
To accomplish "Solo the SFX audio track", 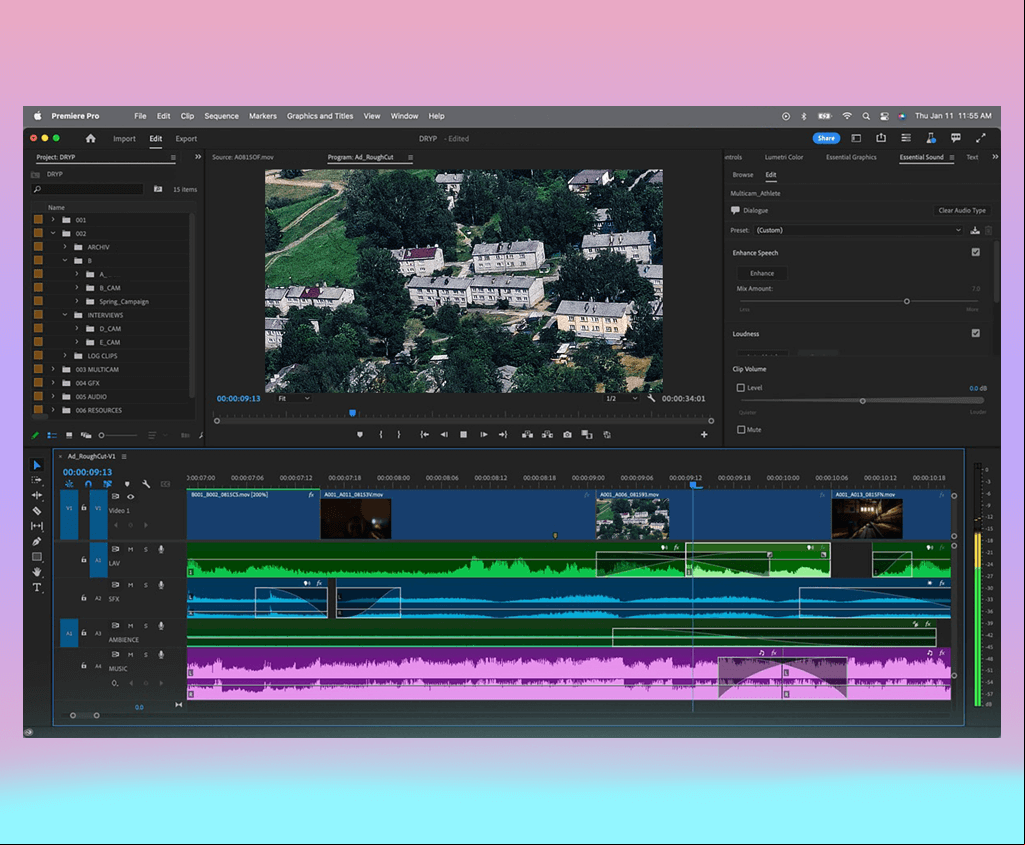I will coord(146,585).
